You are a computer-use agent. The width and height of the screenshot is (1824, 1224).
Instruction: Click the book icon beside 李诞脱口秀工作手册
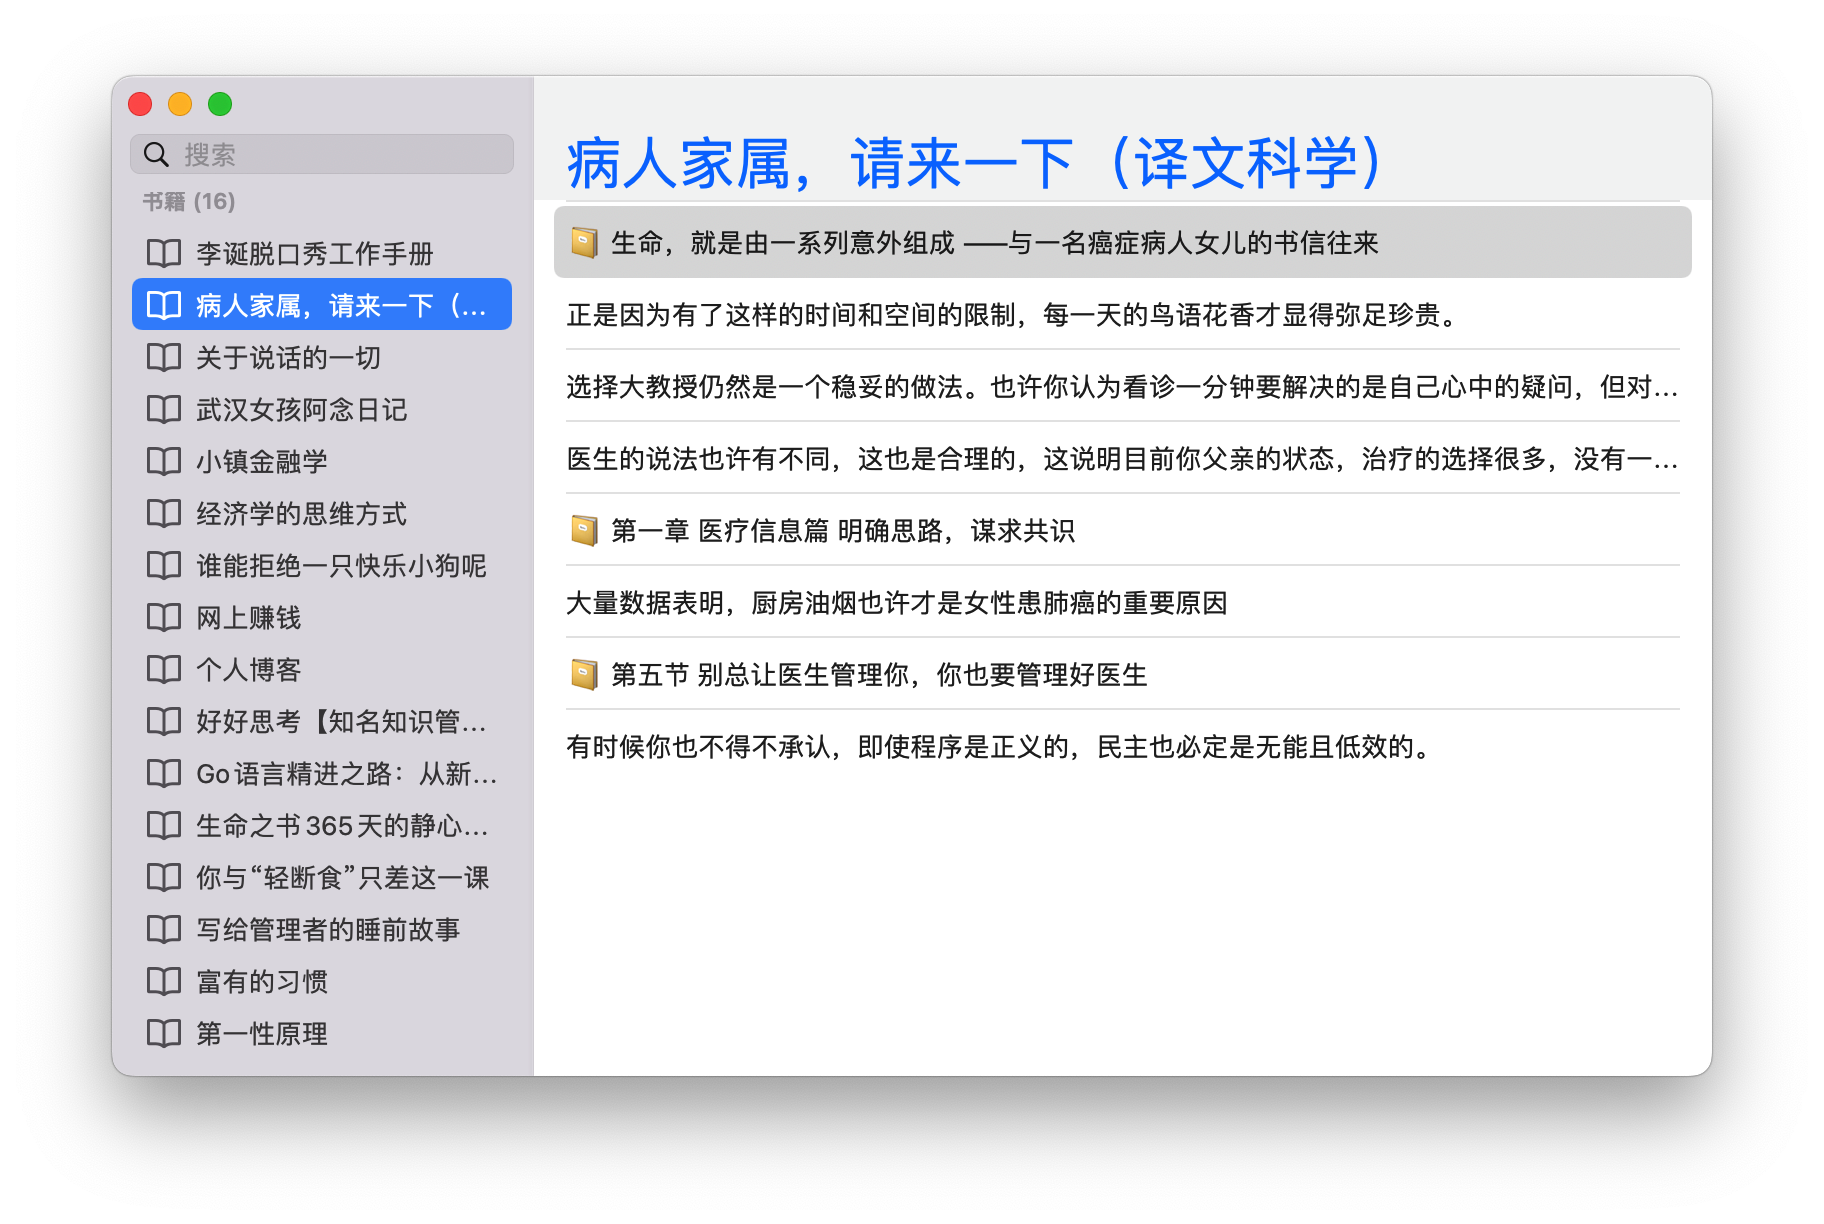point(163,253)
